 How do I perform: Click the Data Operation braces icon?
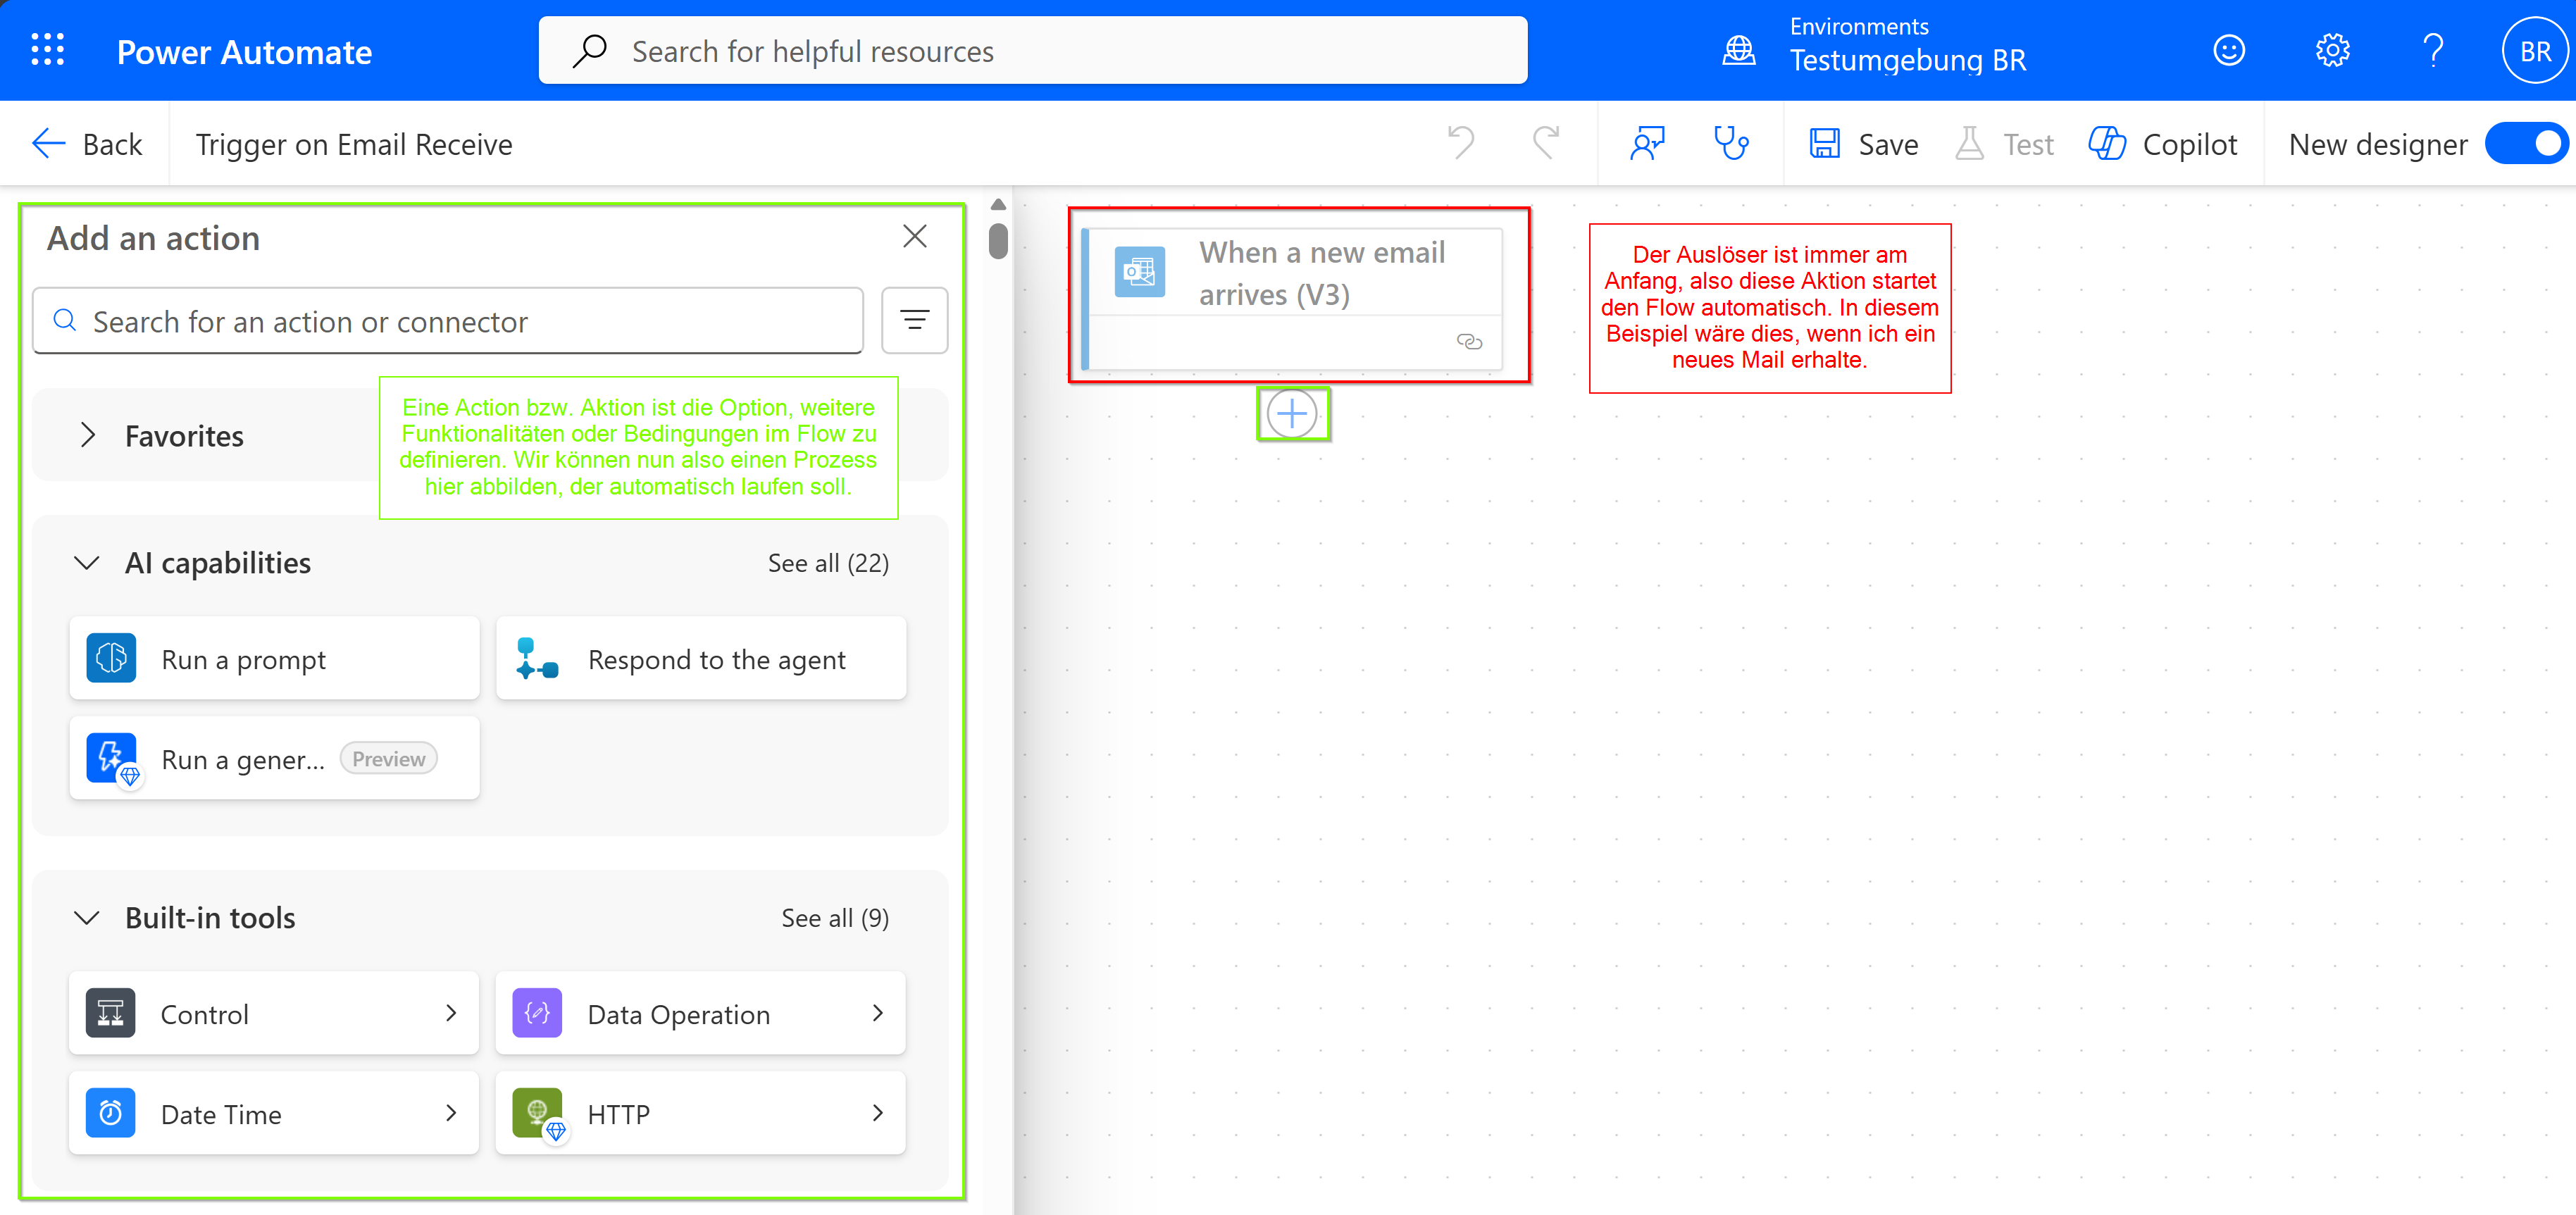click(x=537, y=1013)
